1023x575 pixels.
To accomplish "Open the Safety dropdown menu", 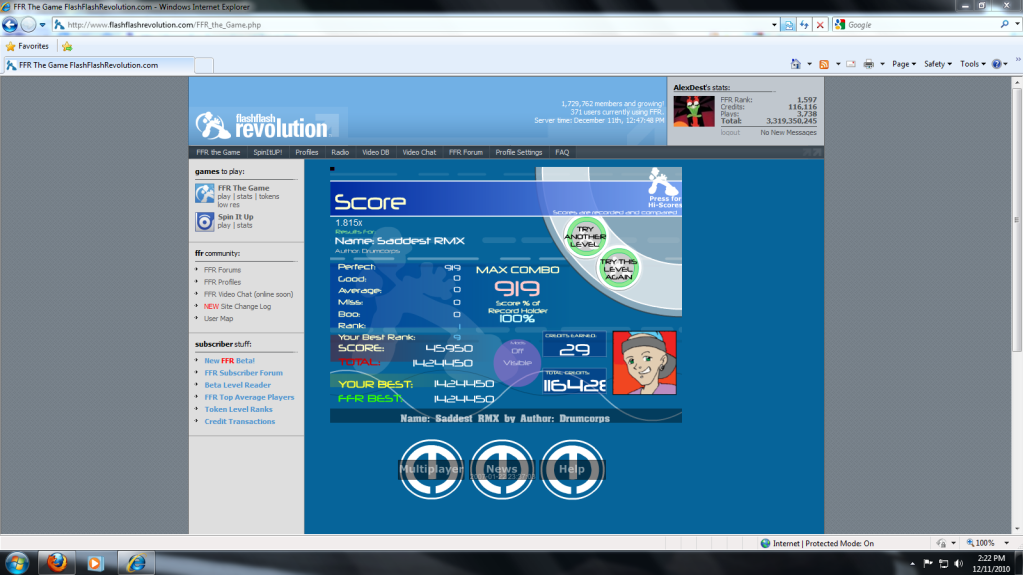I will pos(937,64).
